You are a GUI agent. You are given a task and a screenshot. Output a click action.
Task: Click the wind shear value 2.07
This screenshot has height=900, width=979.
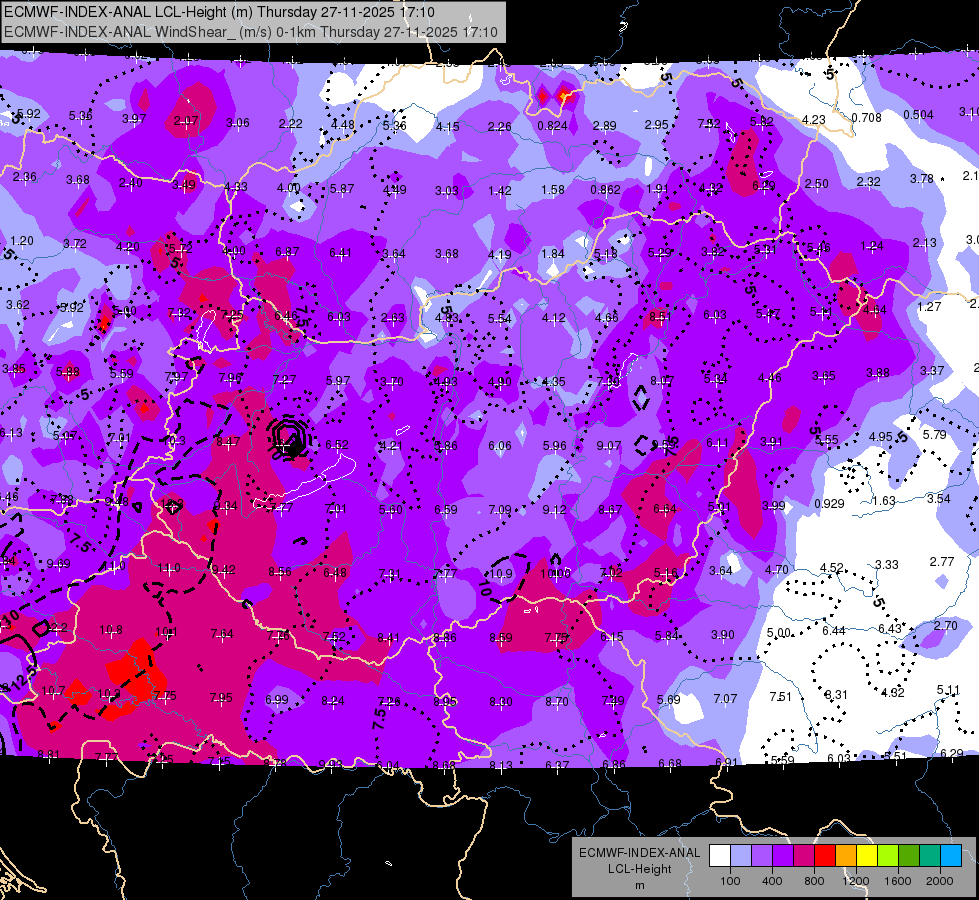[186, 121]
